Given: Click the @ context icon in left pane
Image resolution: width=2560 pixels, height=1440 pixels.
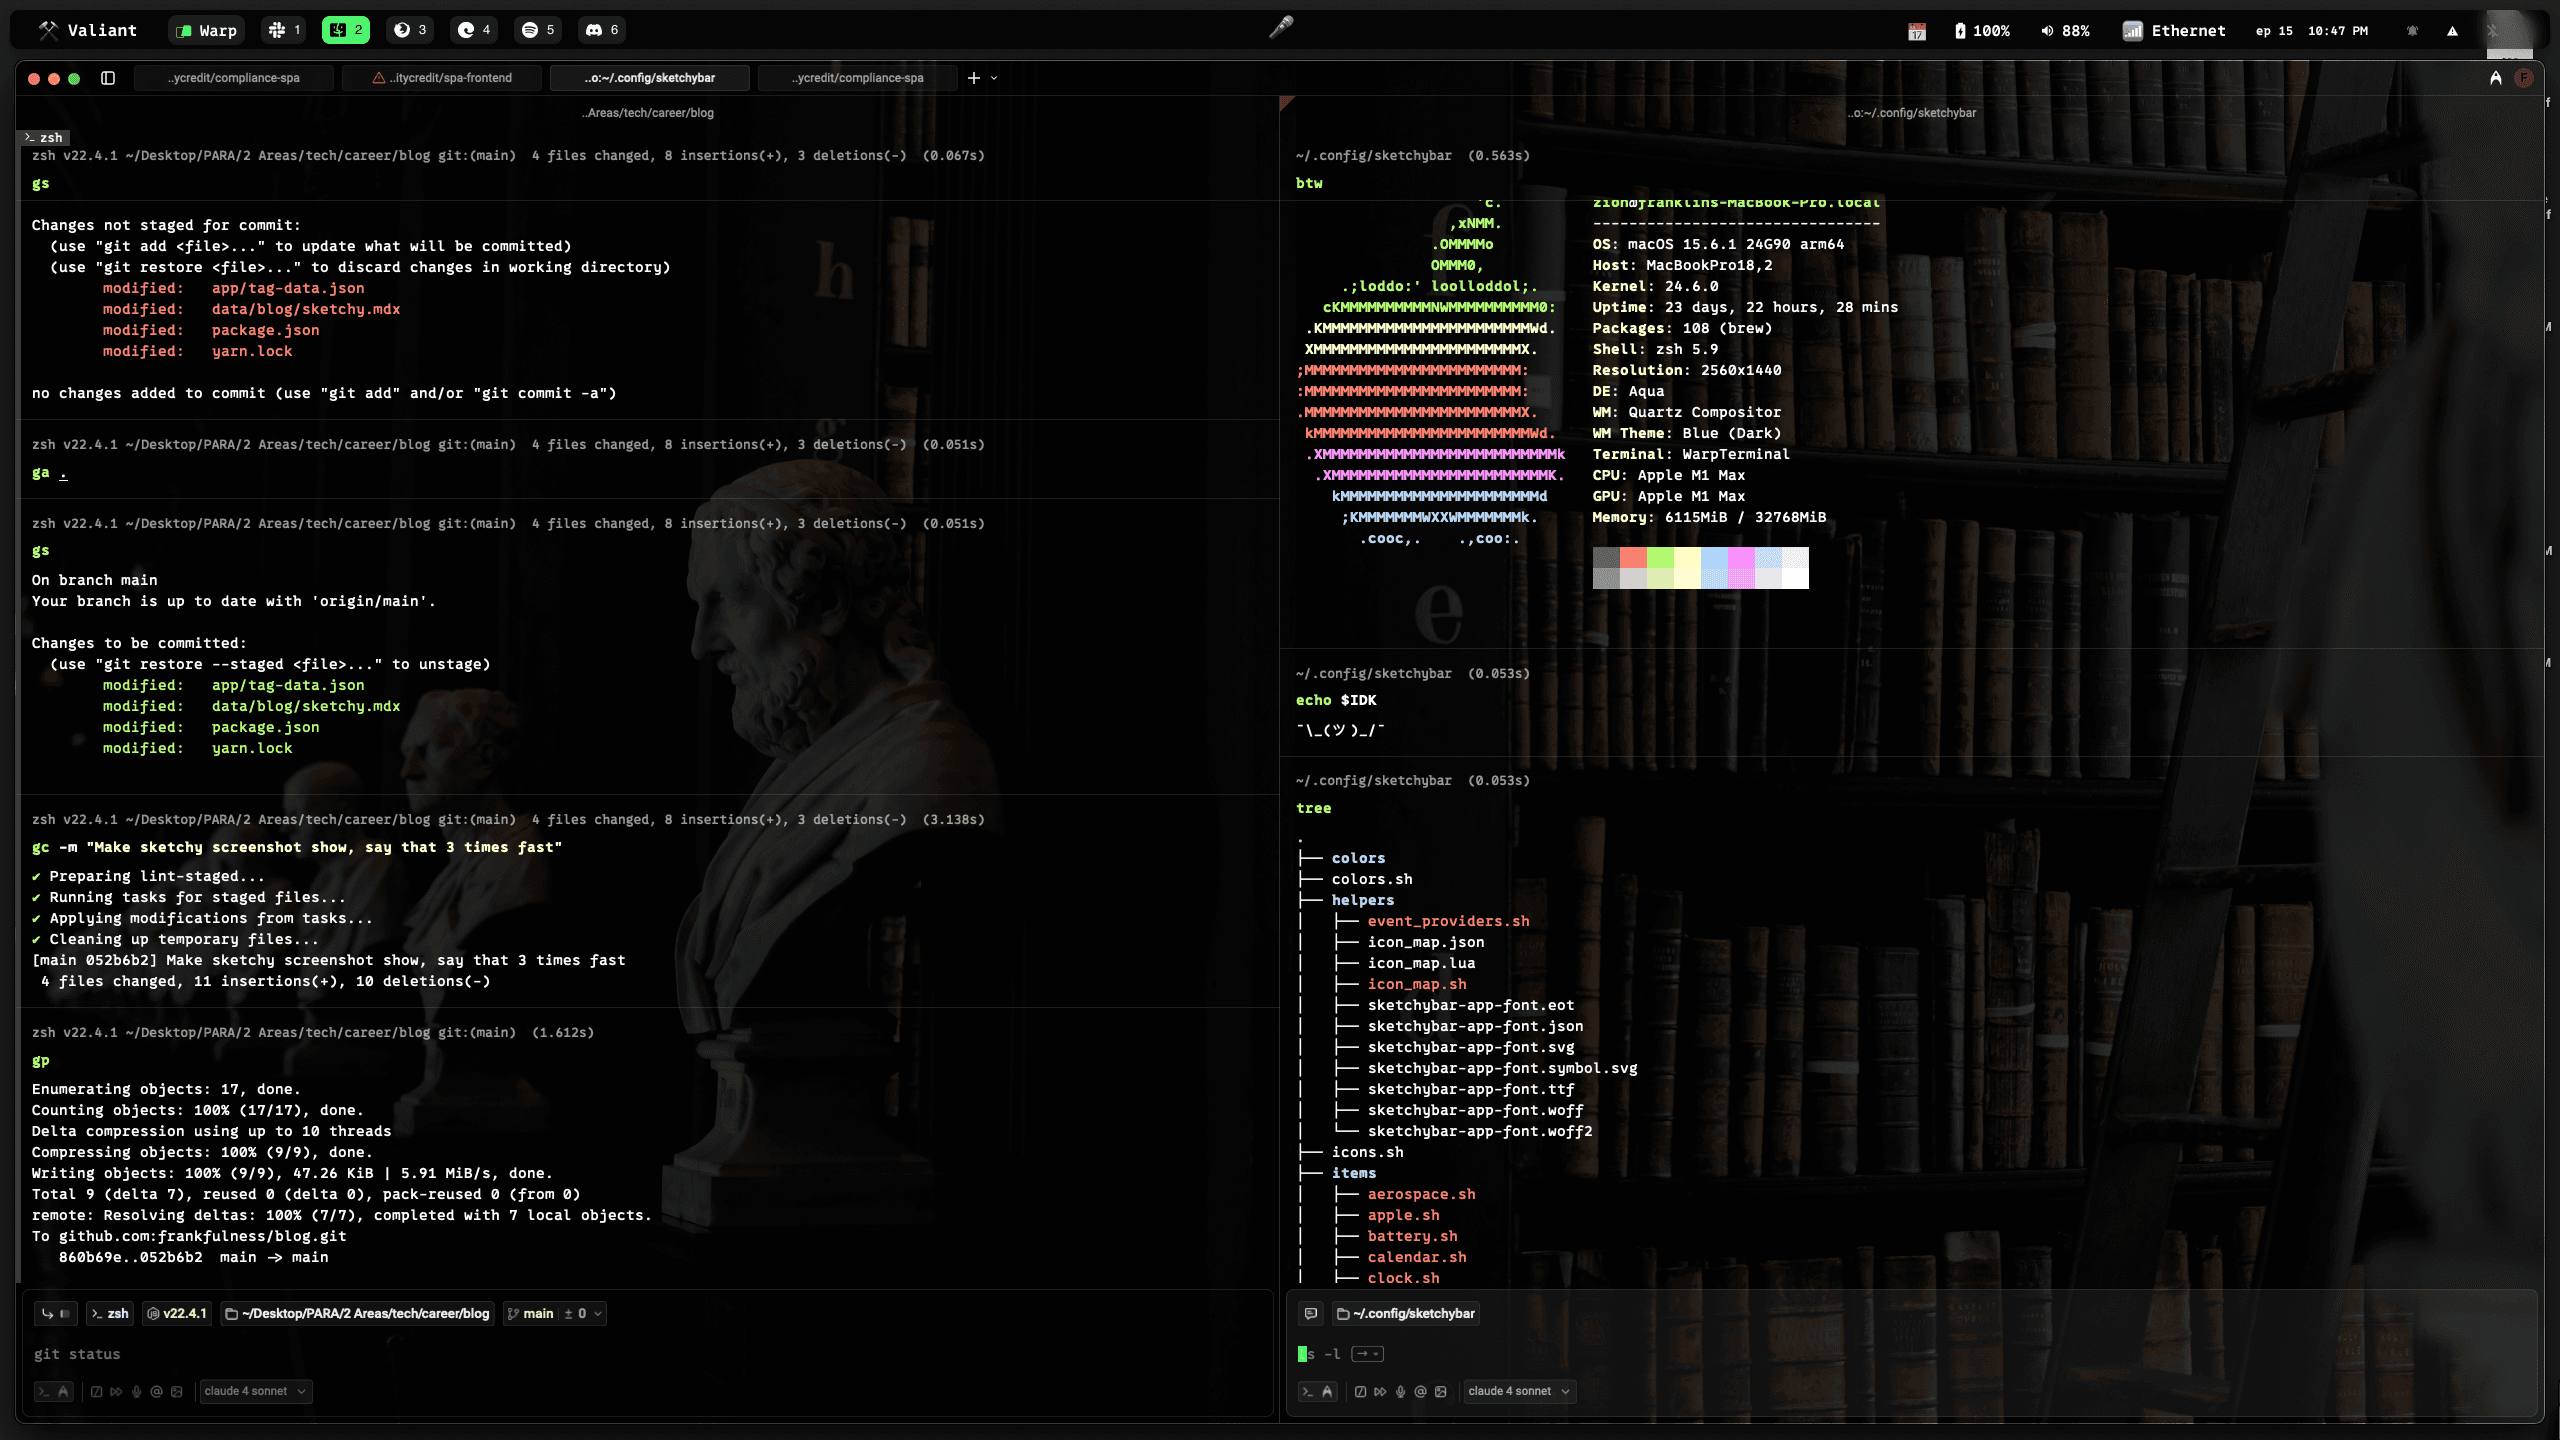Looking at the screenshot, I should [156, 1391].
